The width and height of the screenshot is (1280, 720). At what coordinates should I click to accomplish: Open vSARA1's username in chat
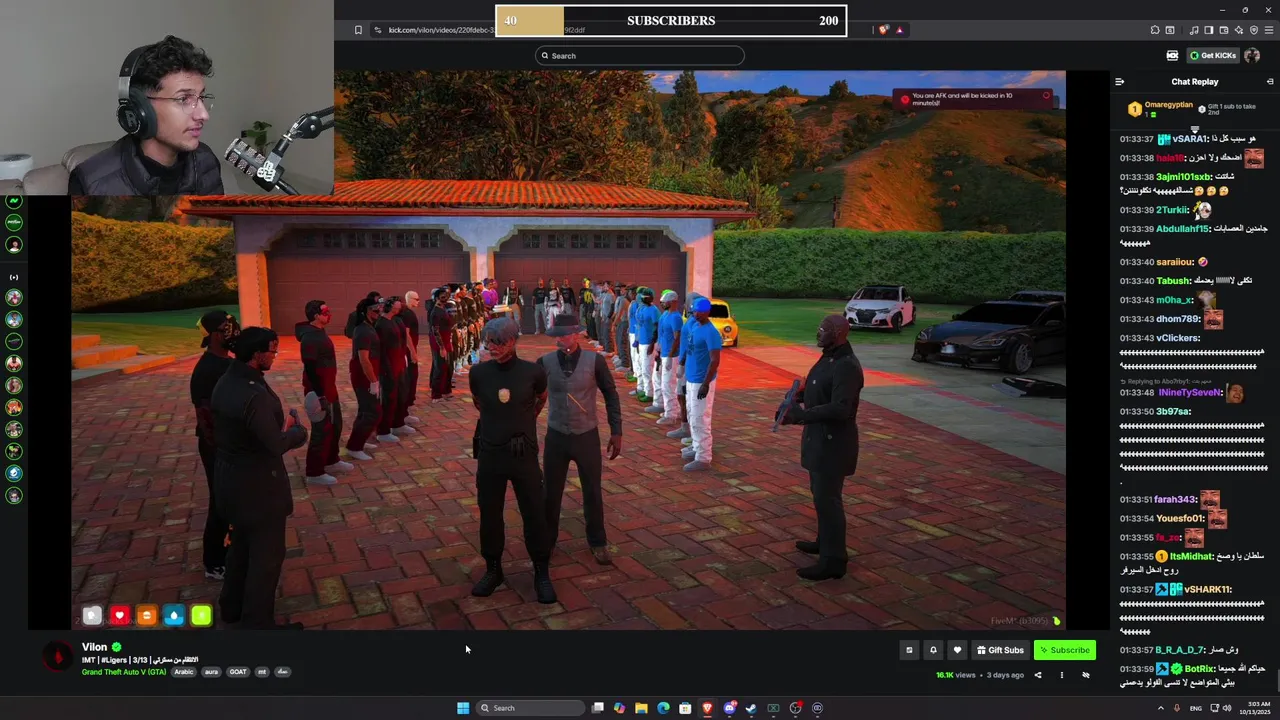(1189, 139)
